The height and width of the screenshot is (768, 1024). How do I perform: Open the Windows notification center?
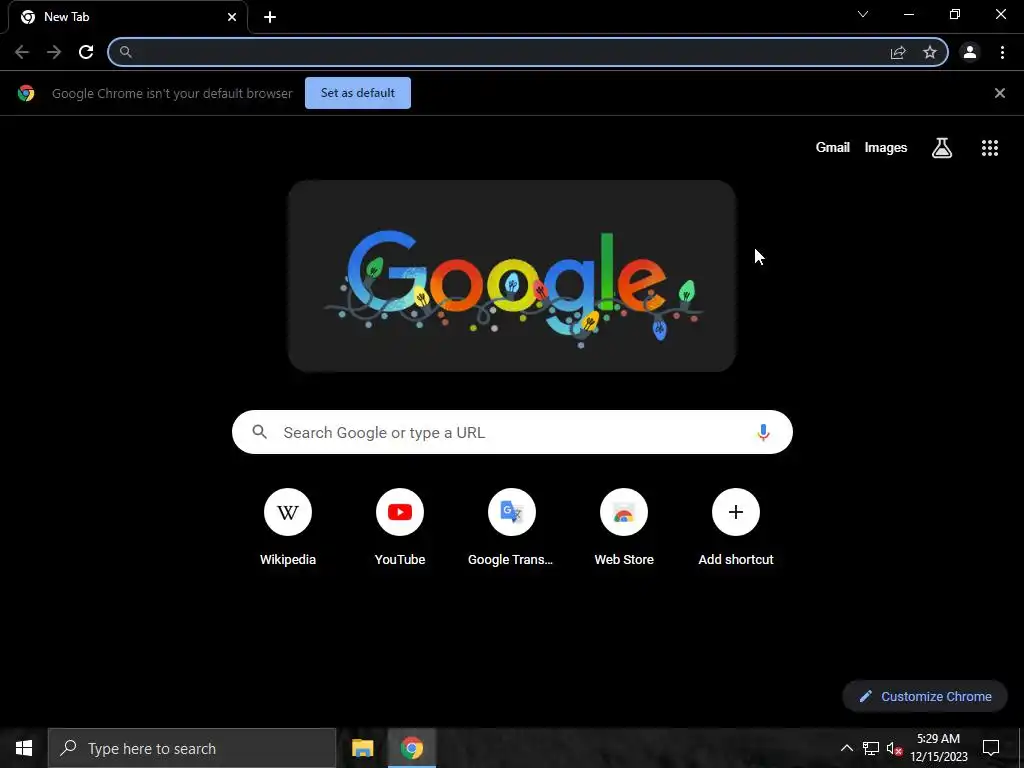coord(991,748)
